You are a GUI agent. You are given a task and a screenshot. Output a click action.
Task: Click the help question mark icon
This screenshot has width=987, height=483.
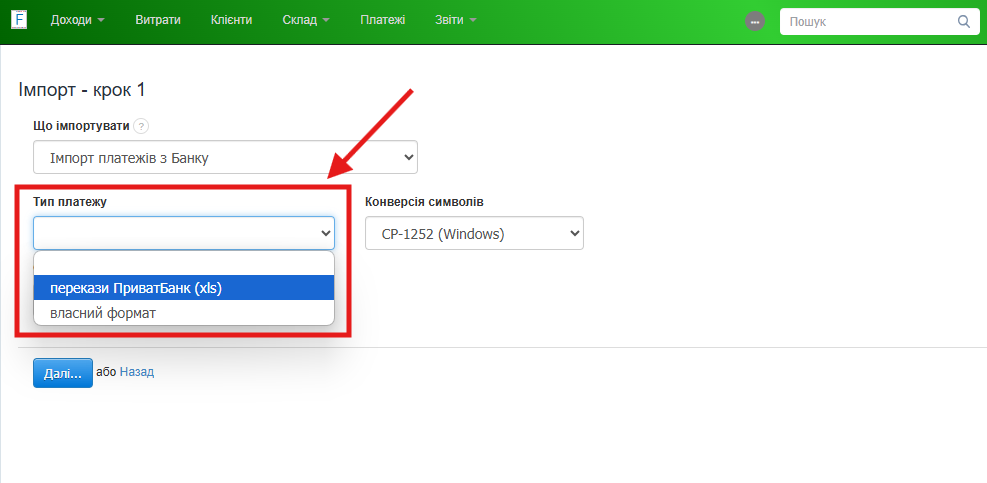141,126
